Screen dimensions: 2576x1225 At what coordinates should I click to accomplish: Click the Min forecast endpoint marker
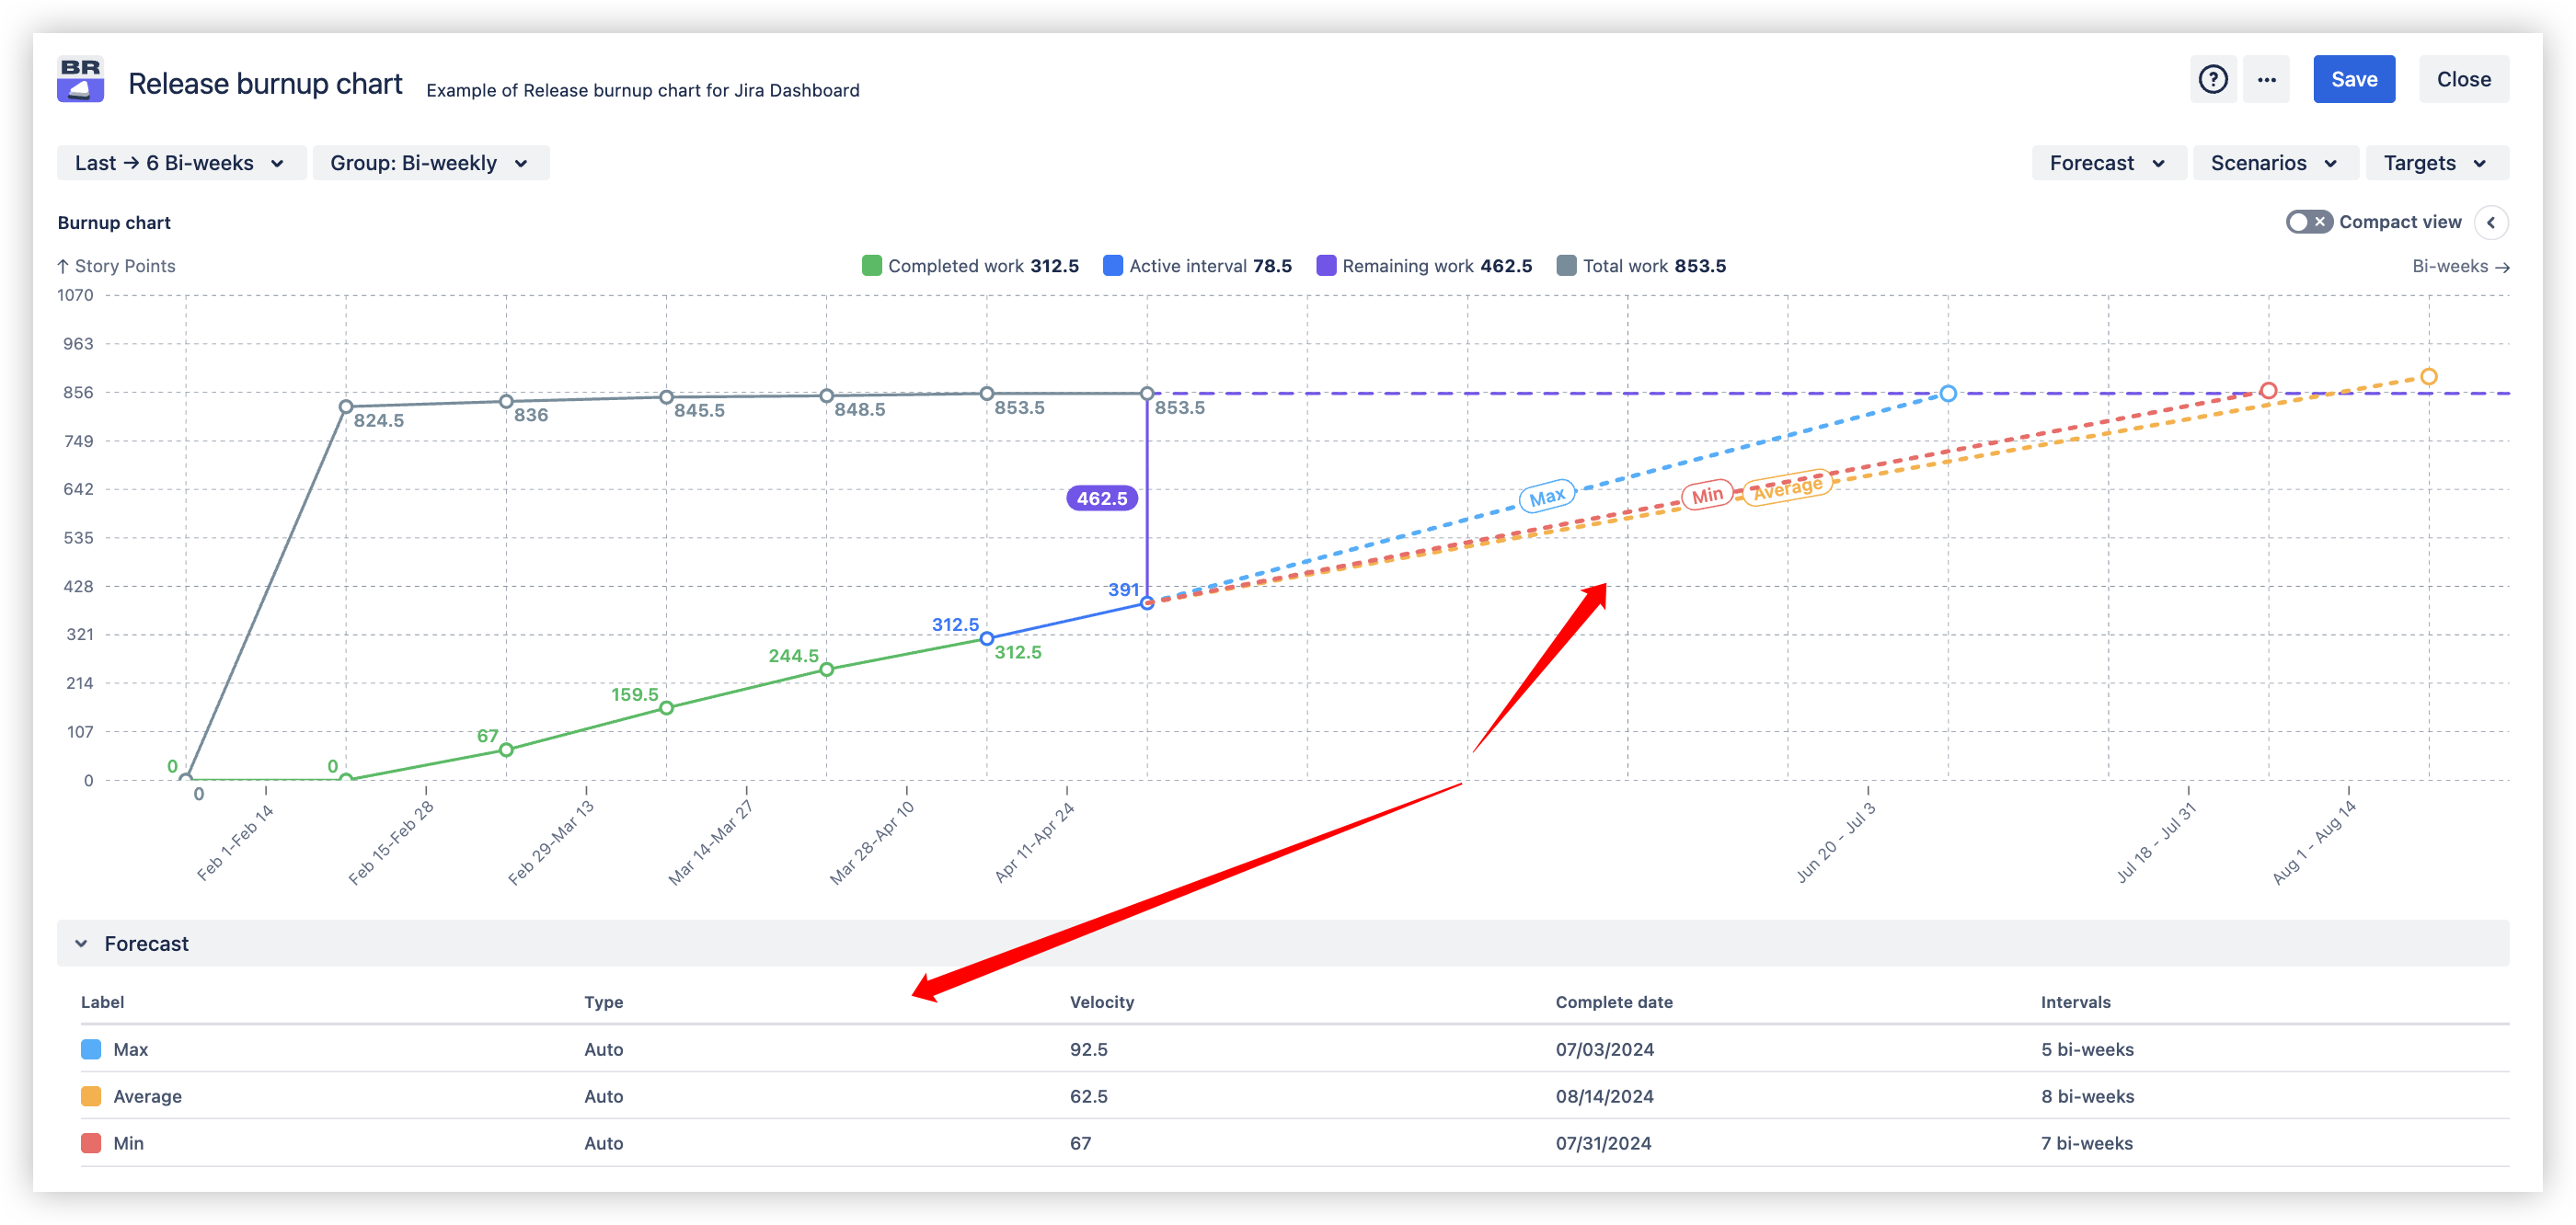click(x=2268, y=391)
